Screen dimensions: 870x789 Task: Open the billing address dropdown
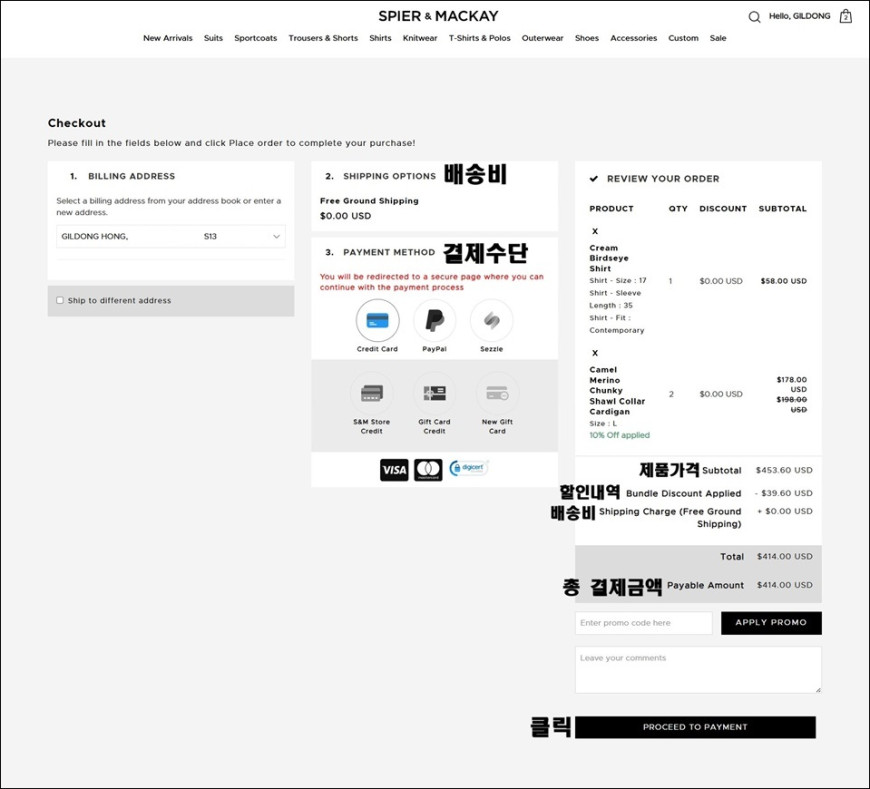171,236
